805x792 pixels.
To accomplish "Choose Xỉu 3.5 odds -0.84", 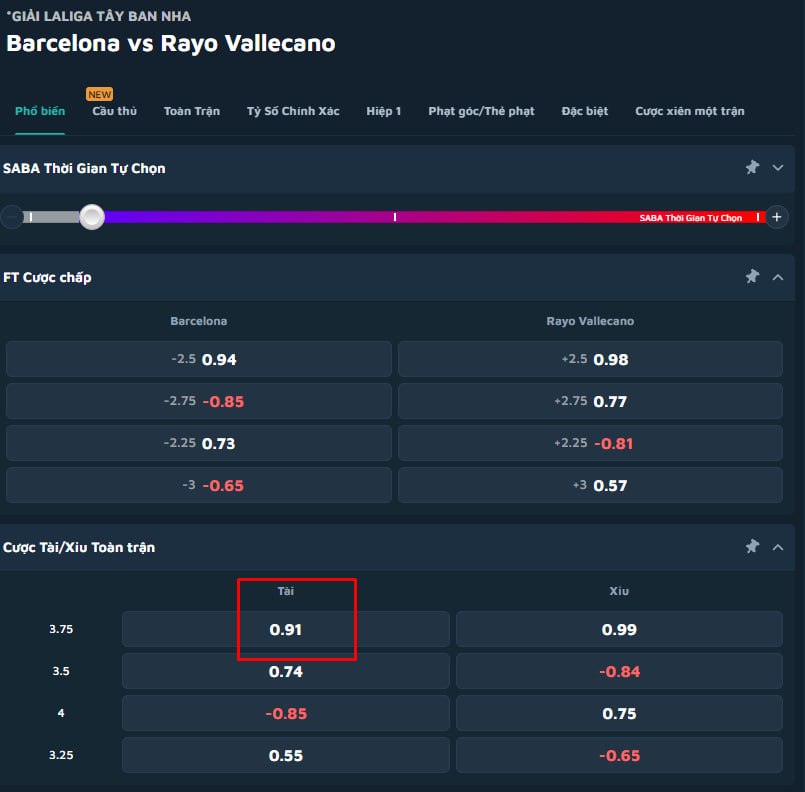I will click(x=619, y=671).
